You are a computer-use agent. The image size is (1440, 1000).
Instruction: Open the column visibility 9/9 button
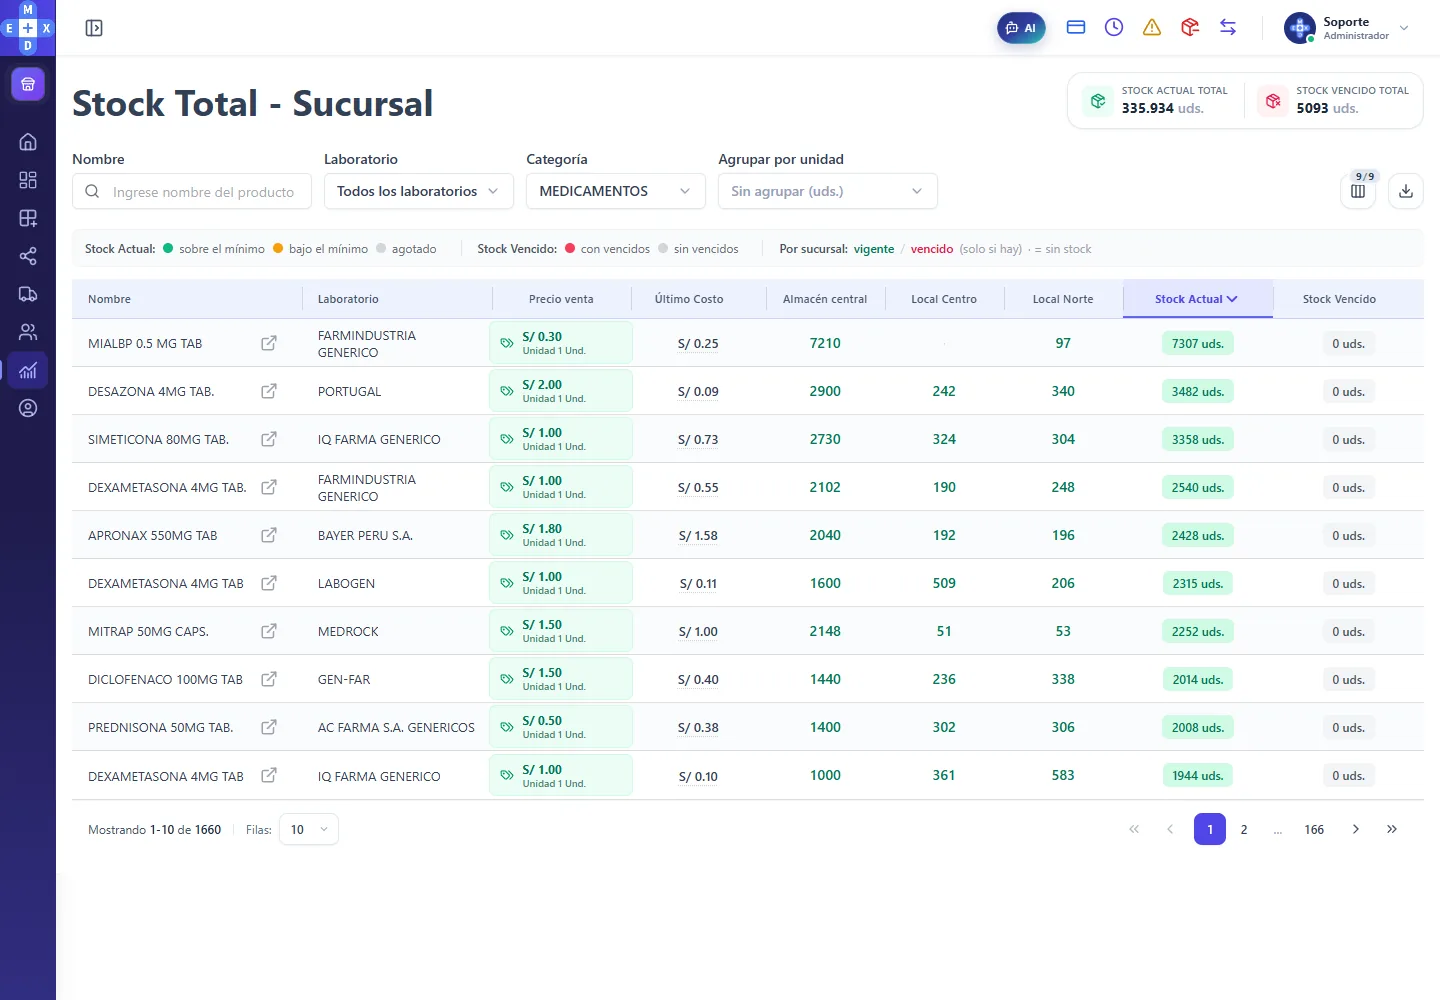click(x=1358, y=191)
